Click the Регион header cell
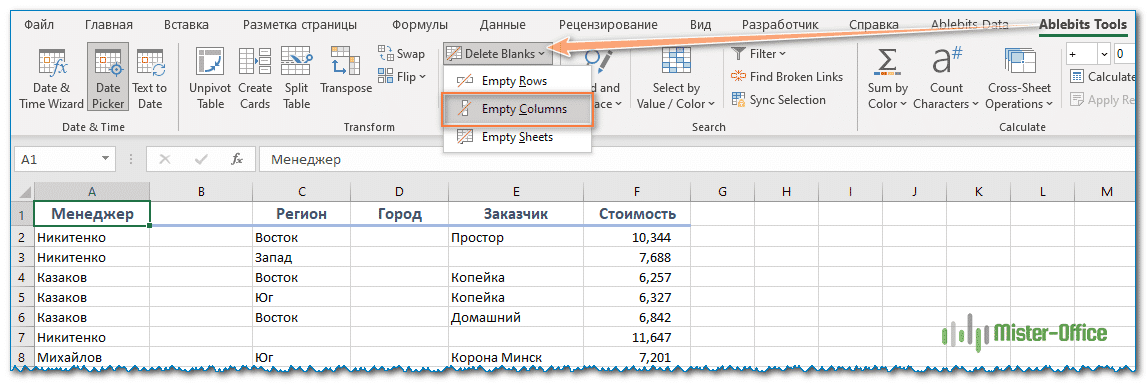The image size is (1147, 389). tap(301, 214)
